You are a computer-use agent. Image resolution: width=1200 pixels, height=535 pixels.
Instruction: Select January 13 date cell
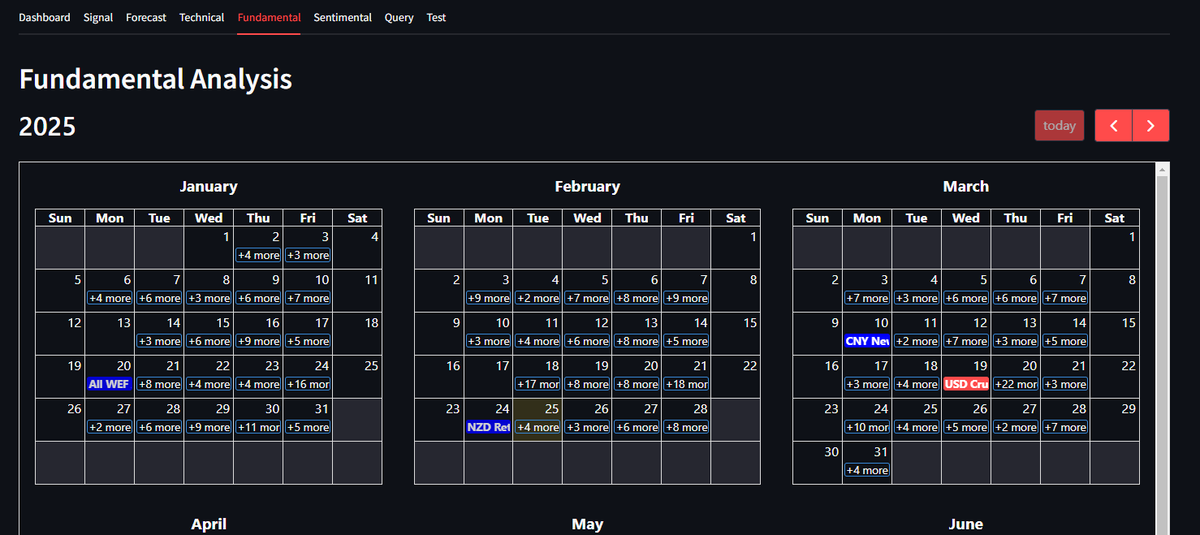pos(109,333)
